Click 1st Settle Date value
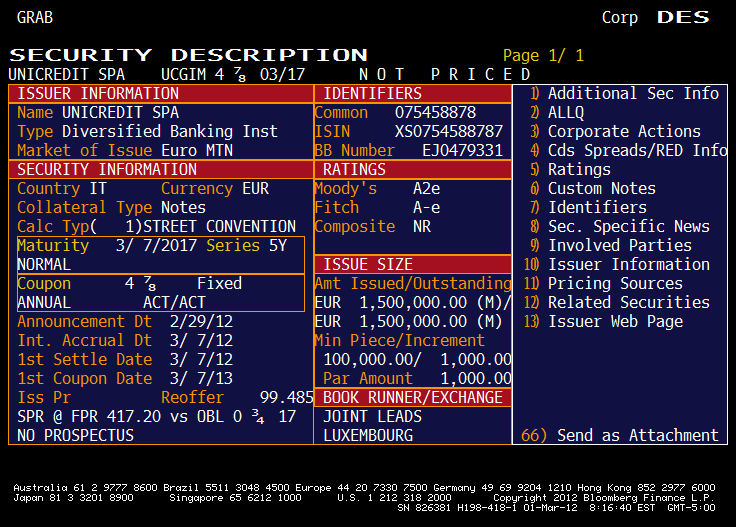736x527 pixels. tap(201, 359)
